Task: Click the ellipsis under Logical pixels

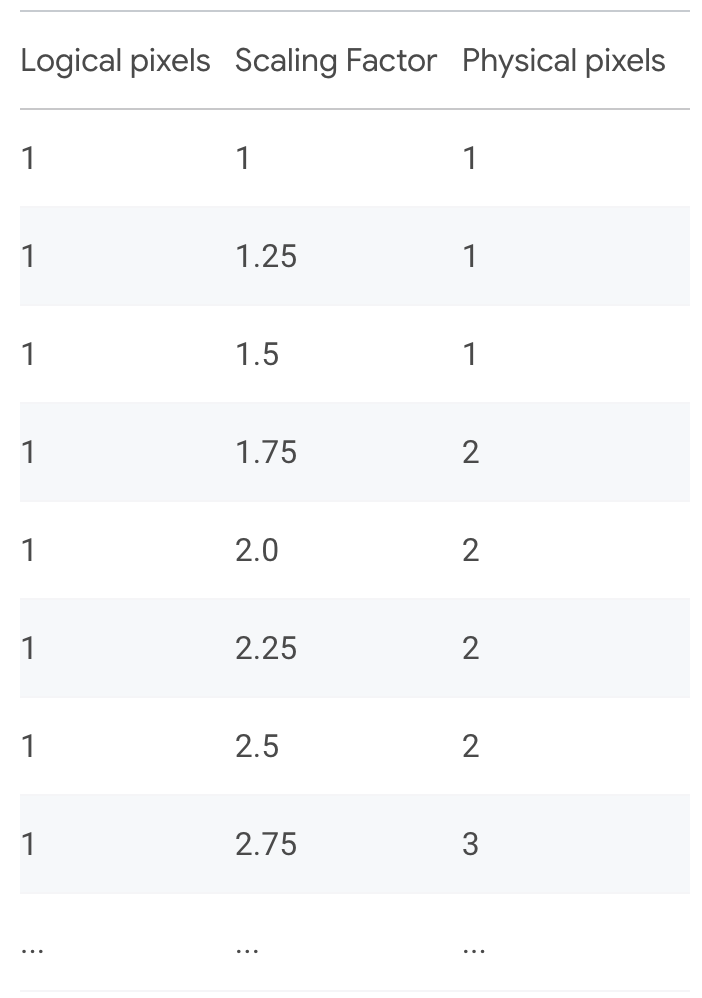Action: [x=32, y=950]
